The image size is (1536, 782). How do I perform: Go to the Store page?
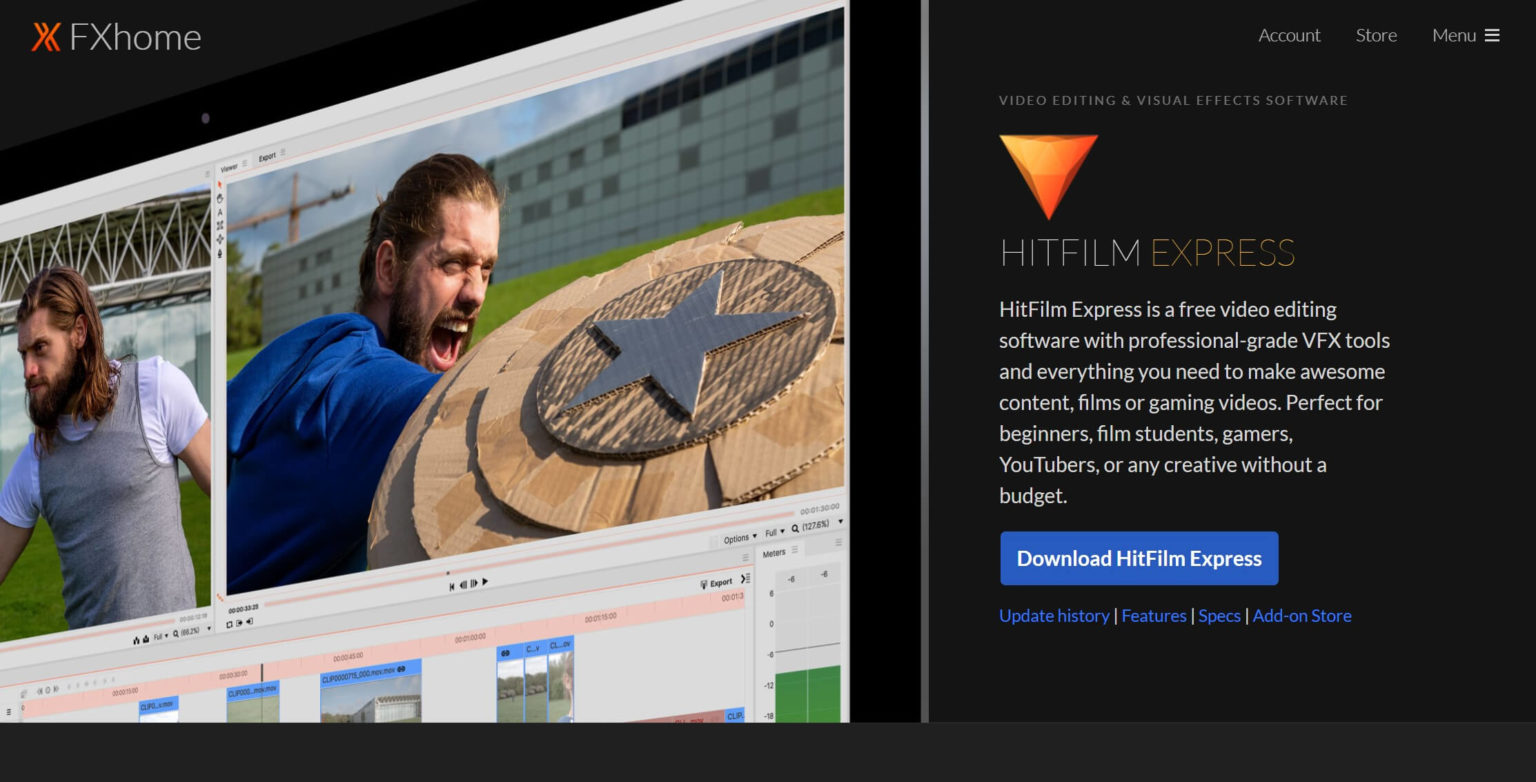[x=1376, y=35]
